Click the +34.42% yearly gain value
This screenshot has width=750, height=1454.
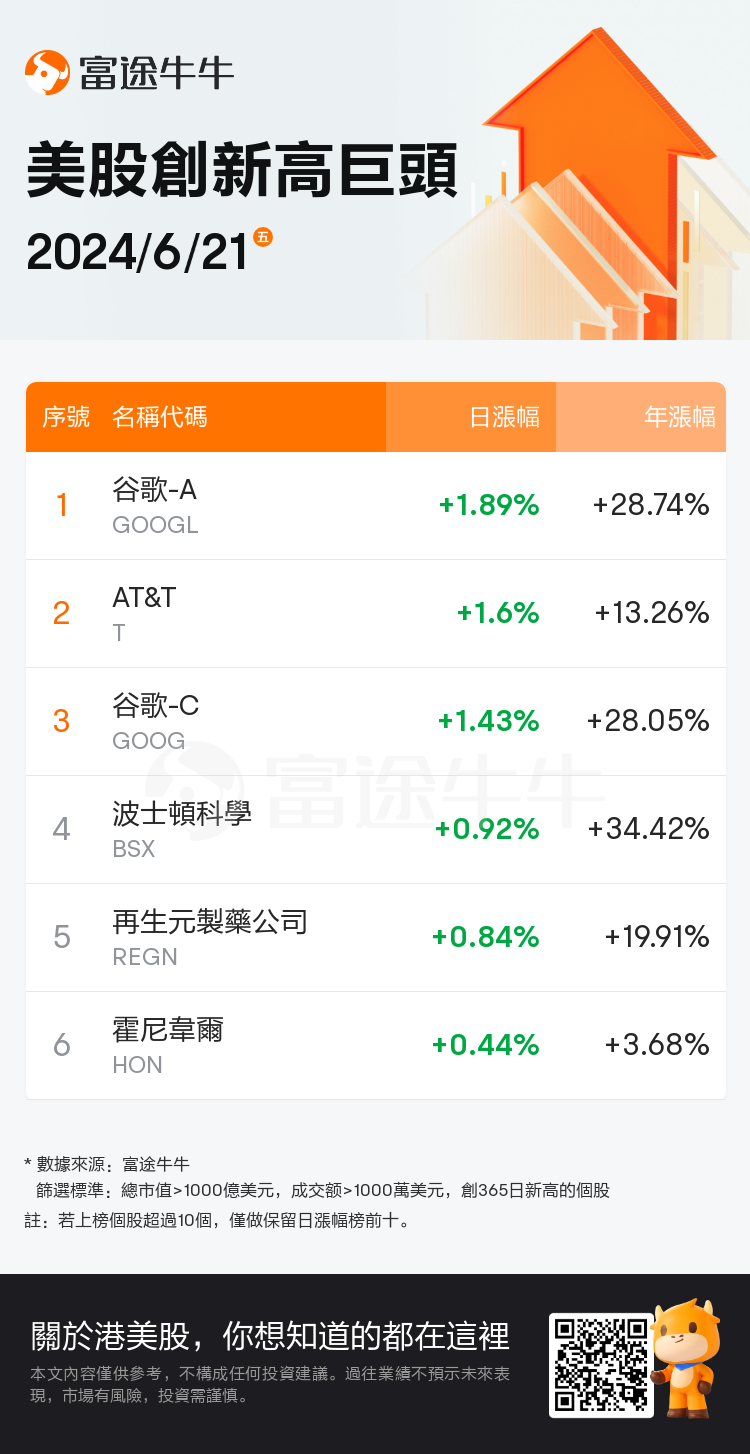(649, 829)
